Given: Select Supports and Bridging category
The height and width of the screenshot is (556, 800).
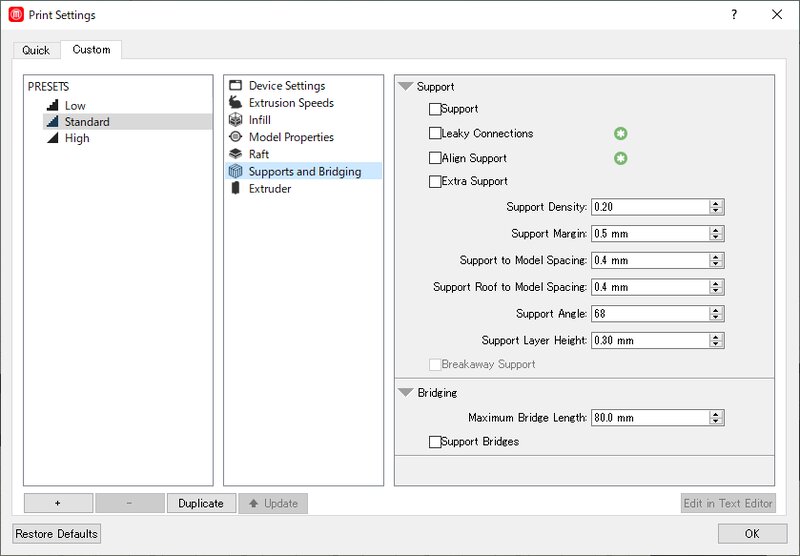Looking at the screenshot, I should pyautogui.click(x=304, y=171).
